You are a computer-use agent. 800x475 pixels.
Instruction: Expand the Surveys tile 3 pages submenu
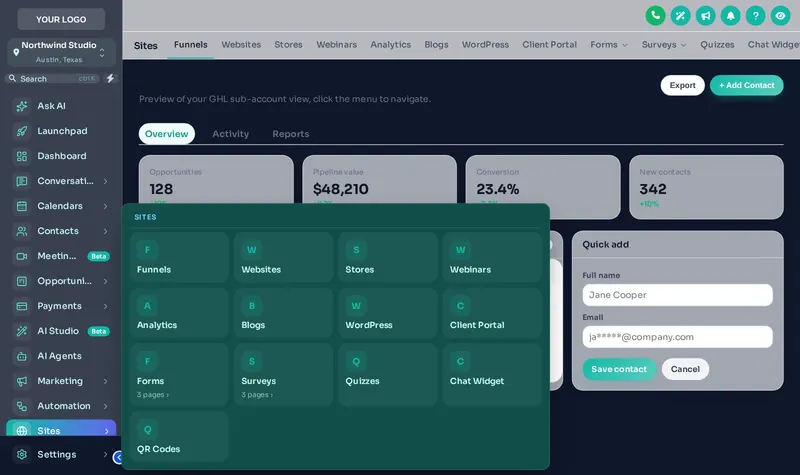click(x=257, y=395)
